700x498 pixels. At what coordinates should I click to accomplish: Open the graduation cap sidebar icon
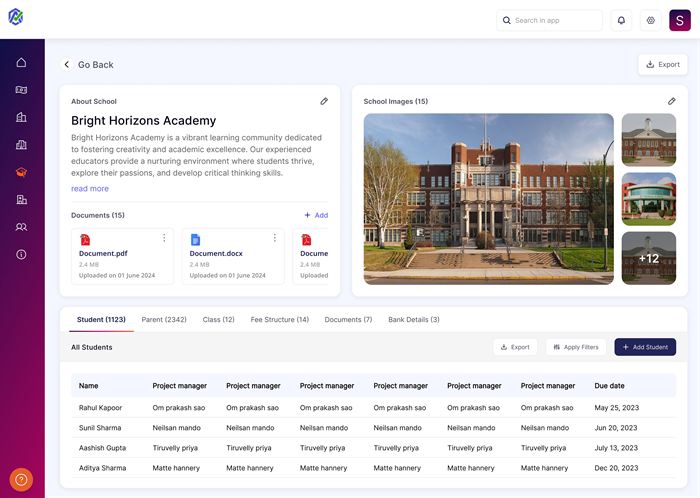pyautogui.click(x=21, y=172)
